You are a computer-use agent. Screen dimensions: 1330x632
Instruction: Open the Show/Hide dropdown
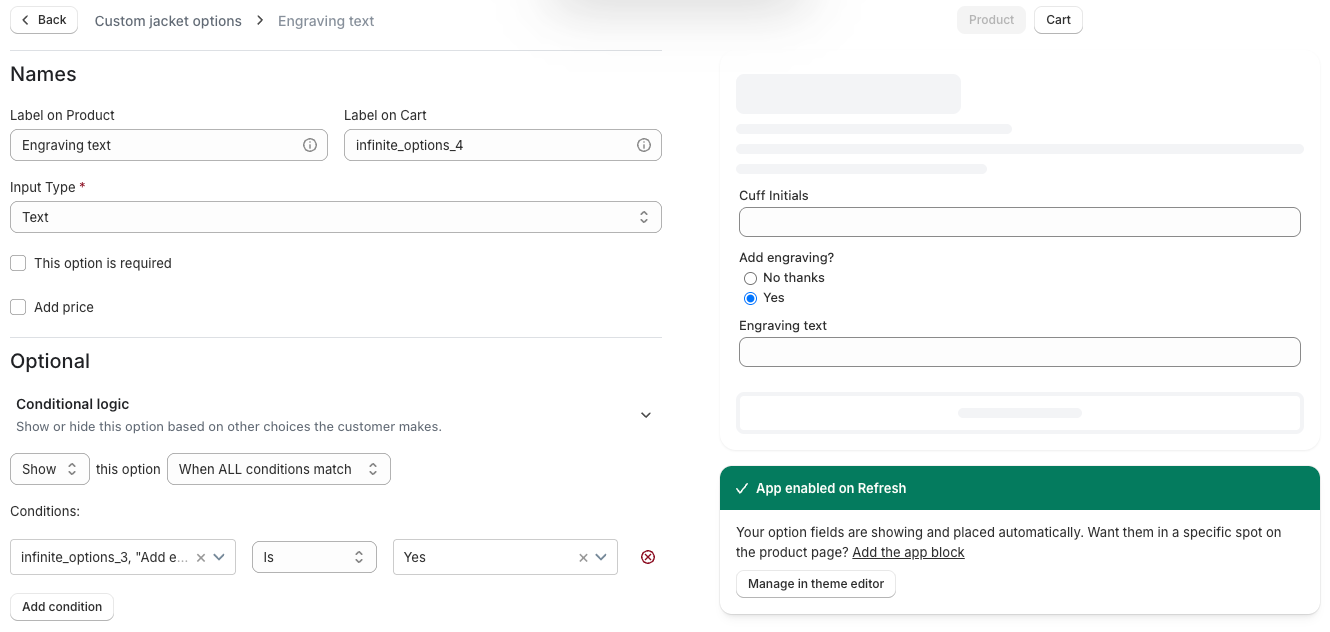point(50,469)
